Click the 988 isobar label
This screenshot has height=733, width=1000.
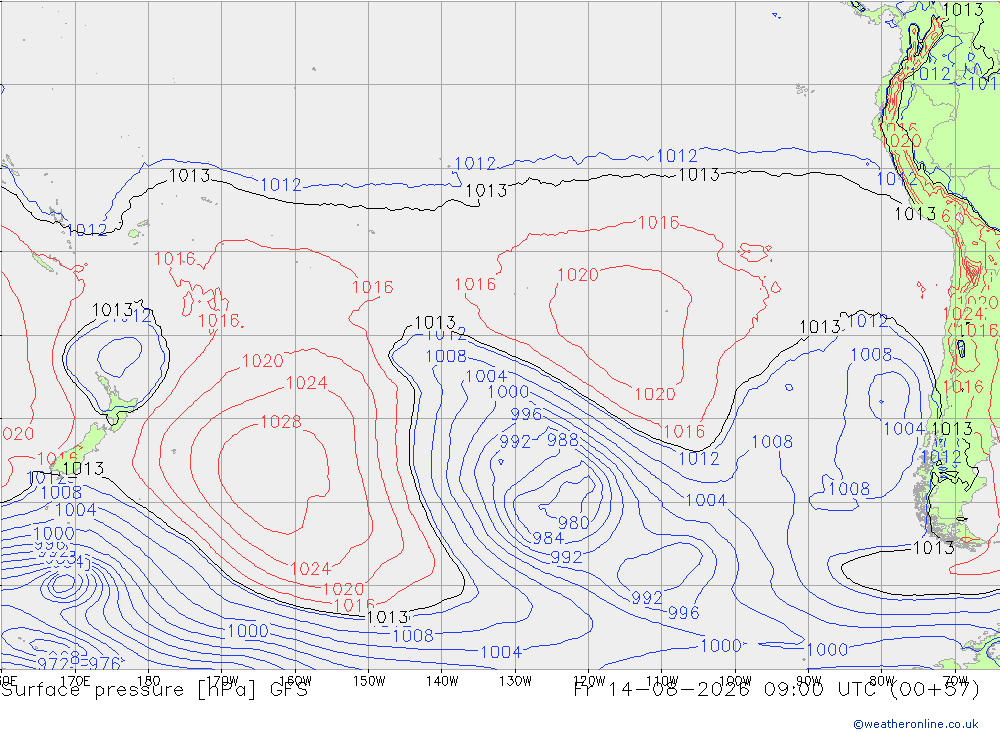[x=562, y=440]
